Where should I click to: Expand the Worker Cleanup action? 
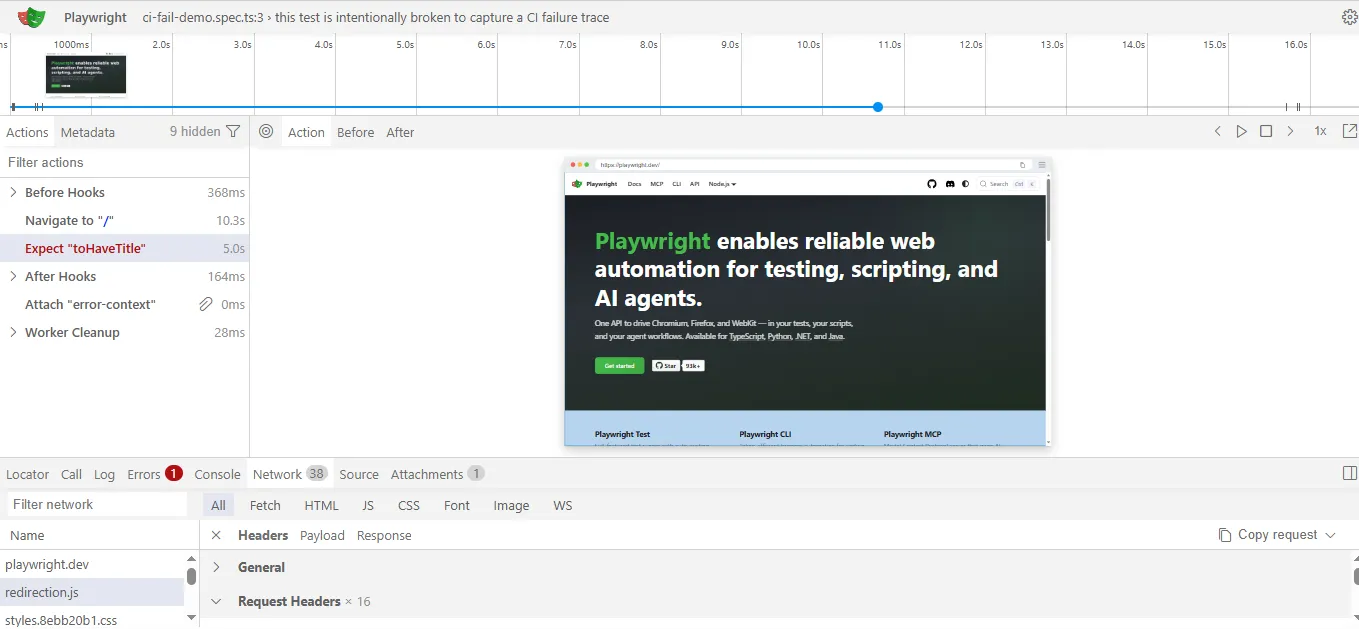point(13,332)
